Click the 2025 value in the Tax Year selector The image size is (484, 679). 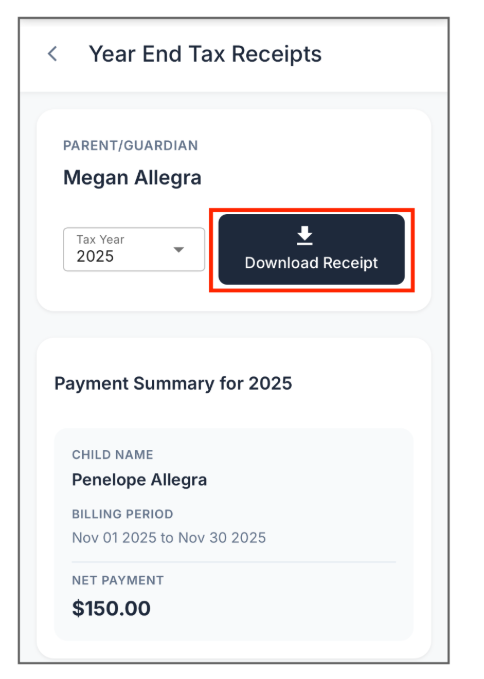tap(95, 256)
